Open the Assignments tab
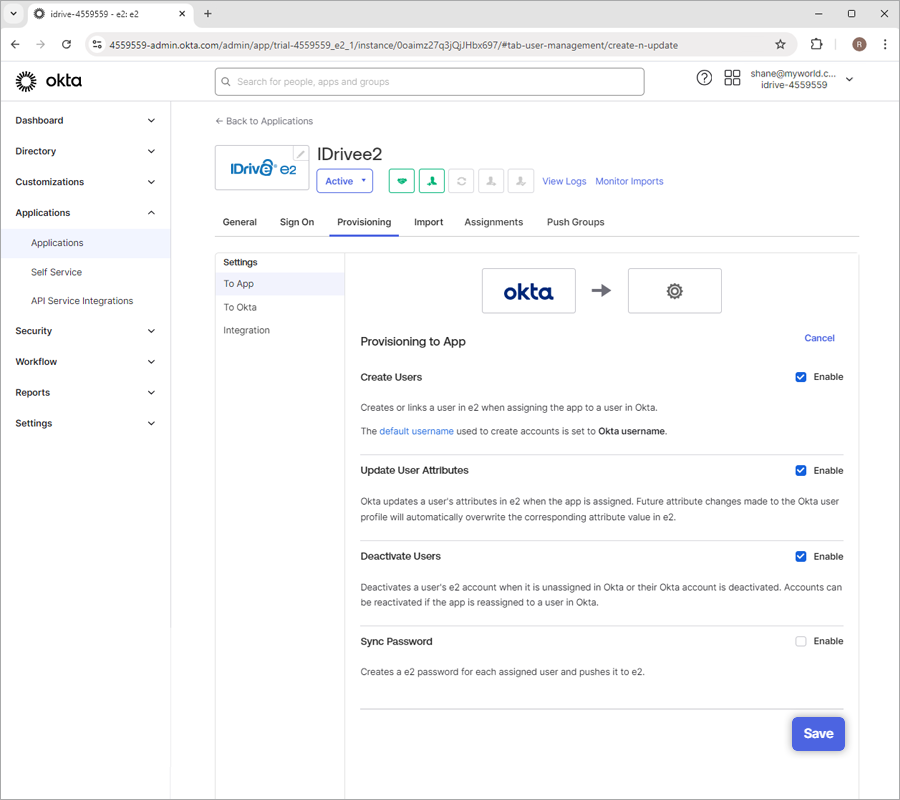 pos(494,222)
